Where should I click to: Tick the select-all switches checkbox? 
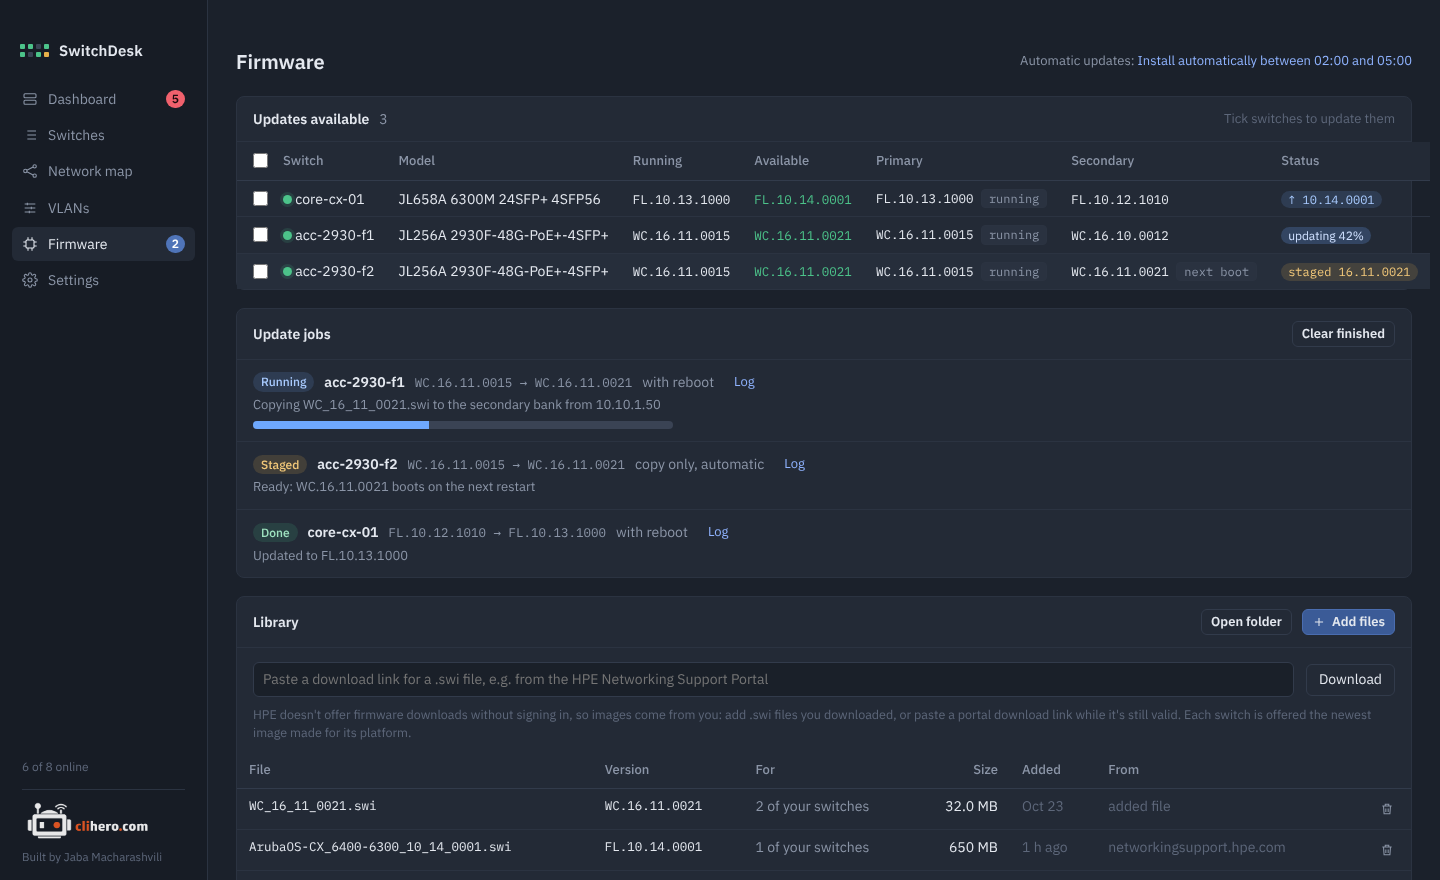pyautogui.click(x=261, y=160)
